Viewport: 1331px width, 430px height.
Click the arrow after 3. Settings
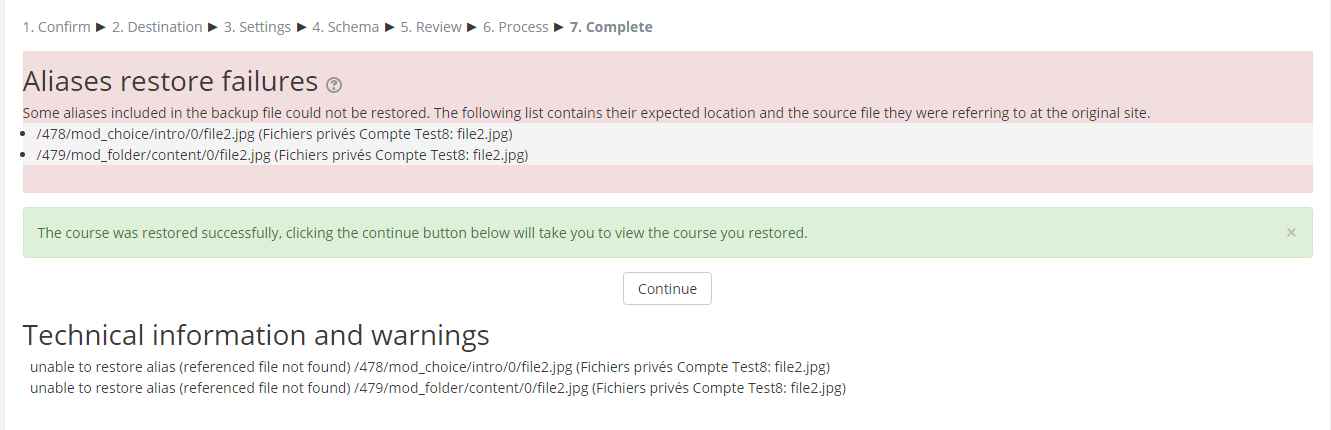pyautogui.click(x=302, y=27)
